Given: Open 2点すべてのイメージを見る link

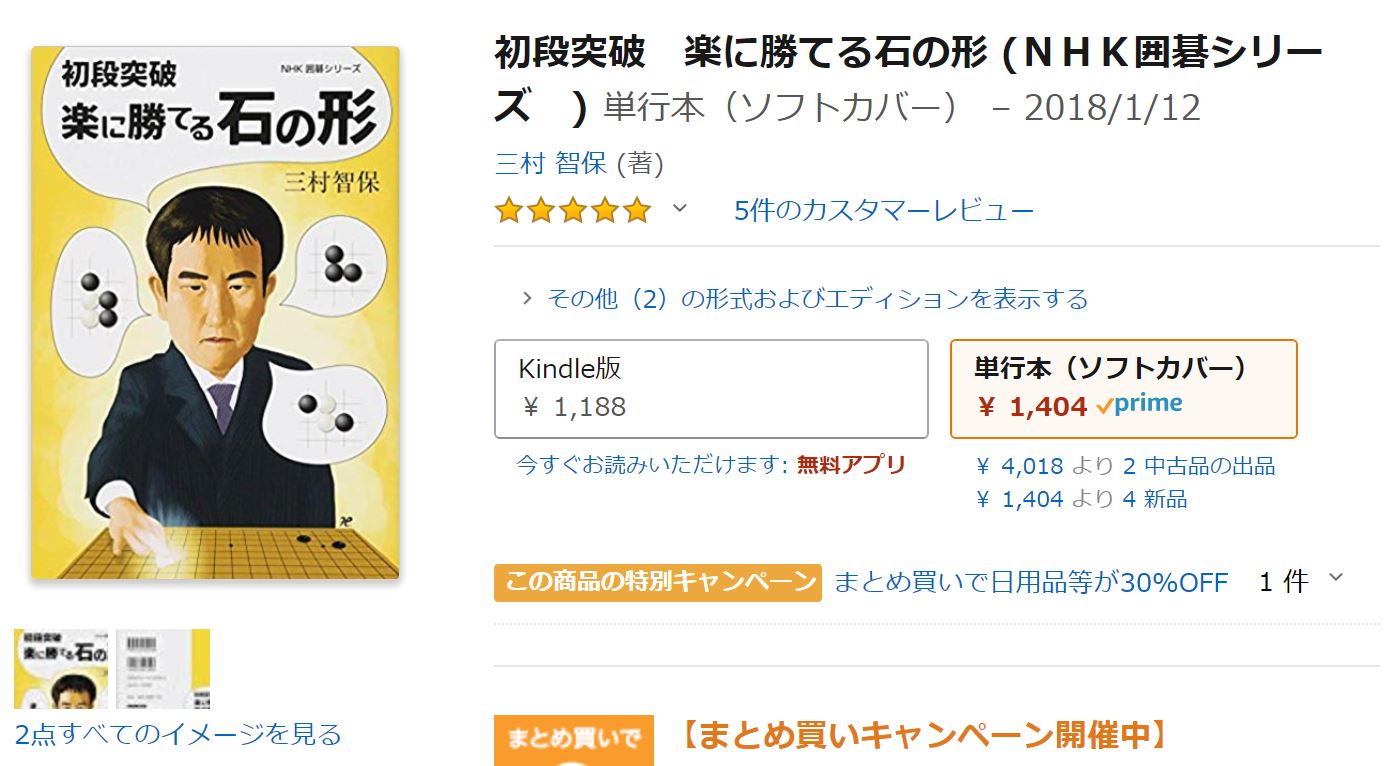Looking at the screenshot, I should point(178,735).
